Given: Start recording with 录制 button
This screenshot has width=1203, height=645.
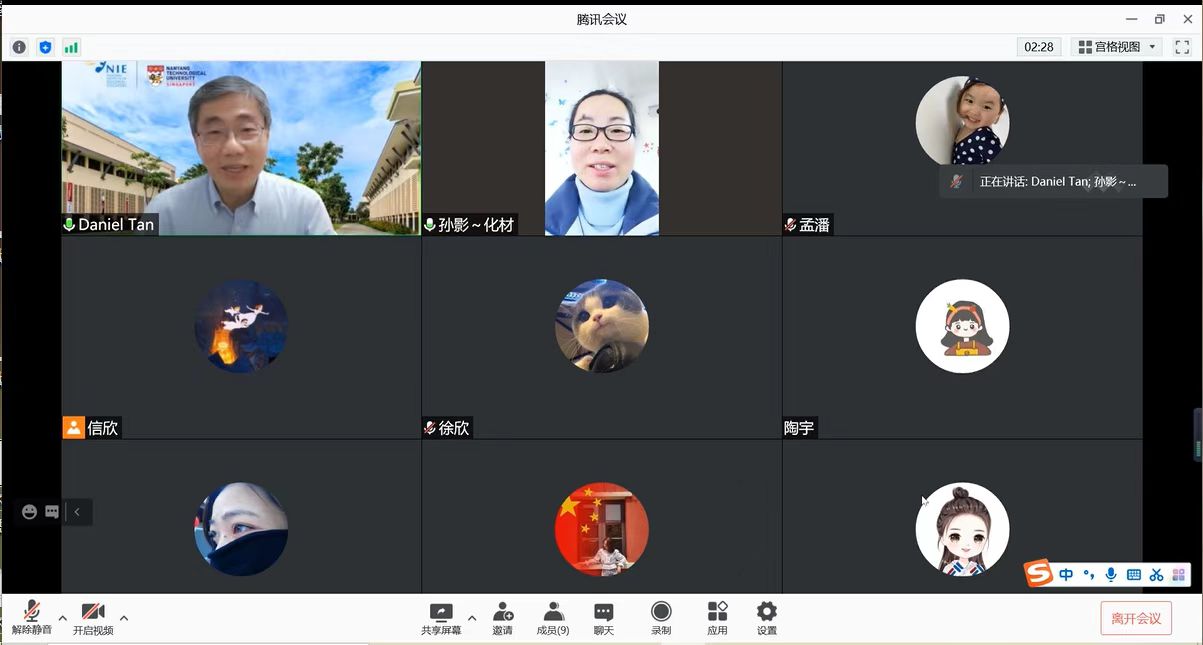Looking at the screenshot, I should (661, 618).
